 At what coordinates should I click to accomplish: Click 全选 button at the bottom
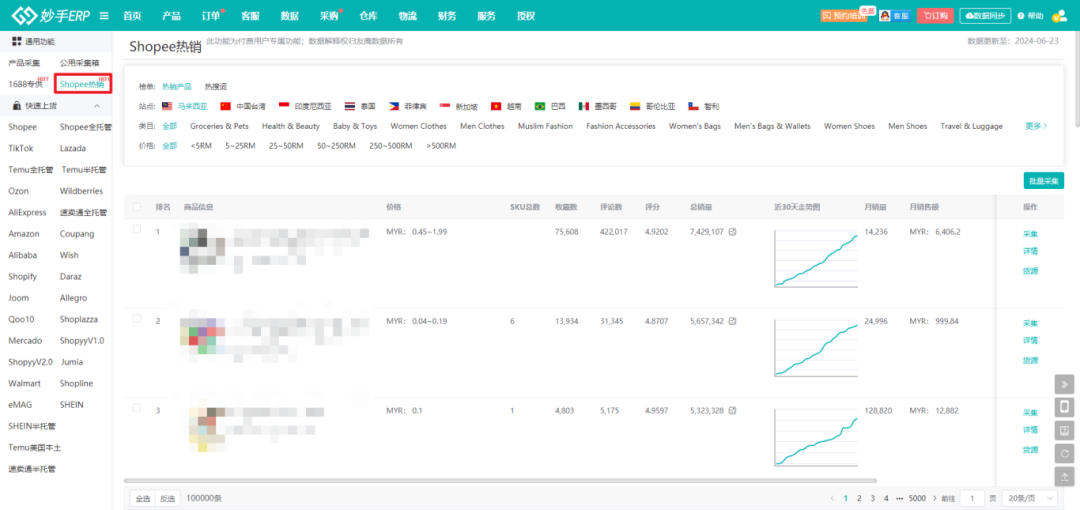[x=143, y=498]
